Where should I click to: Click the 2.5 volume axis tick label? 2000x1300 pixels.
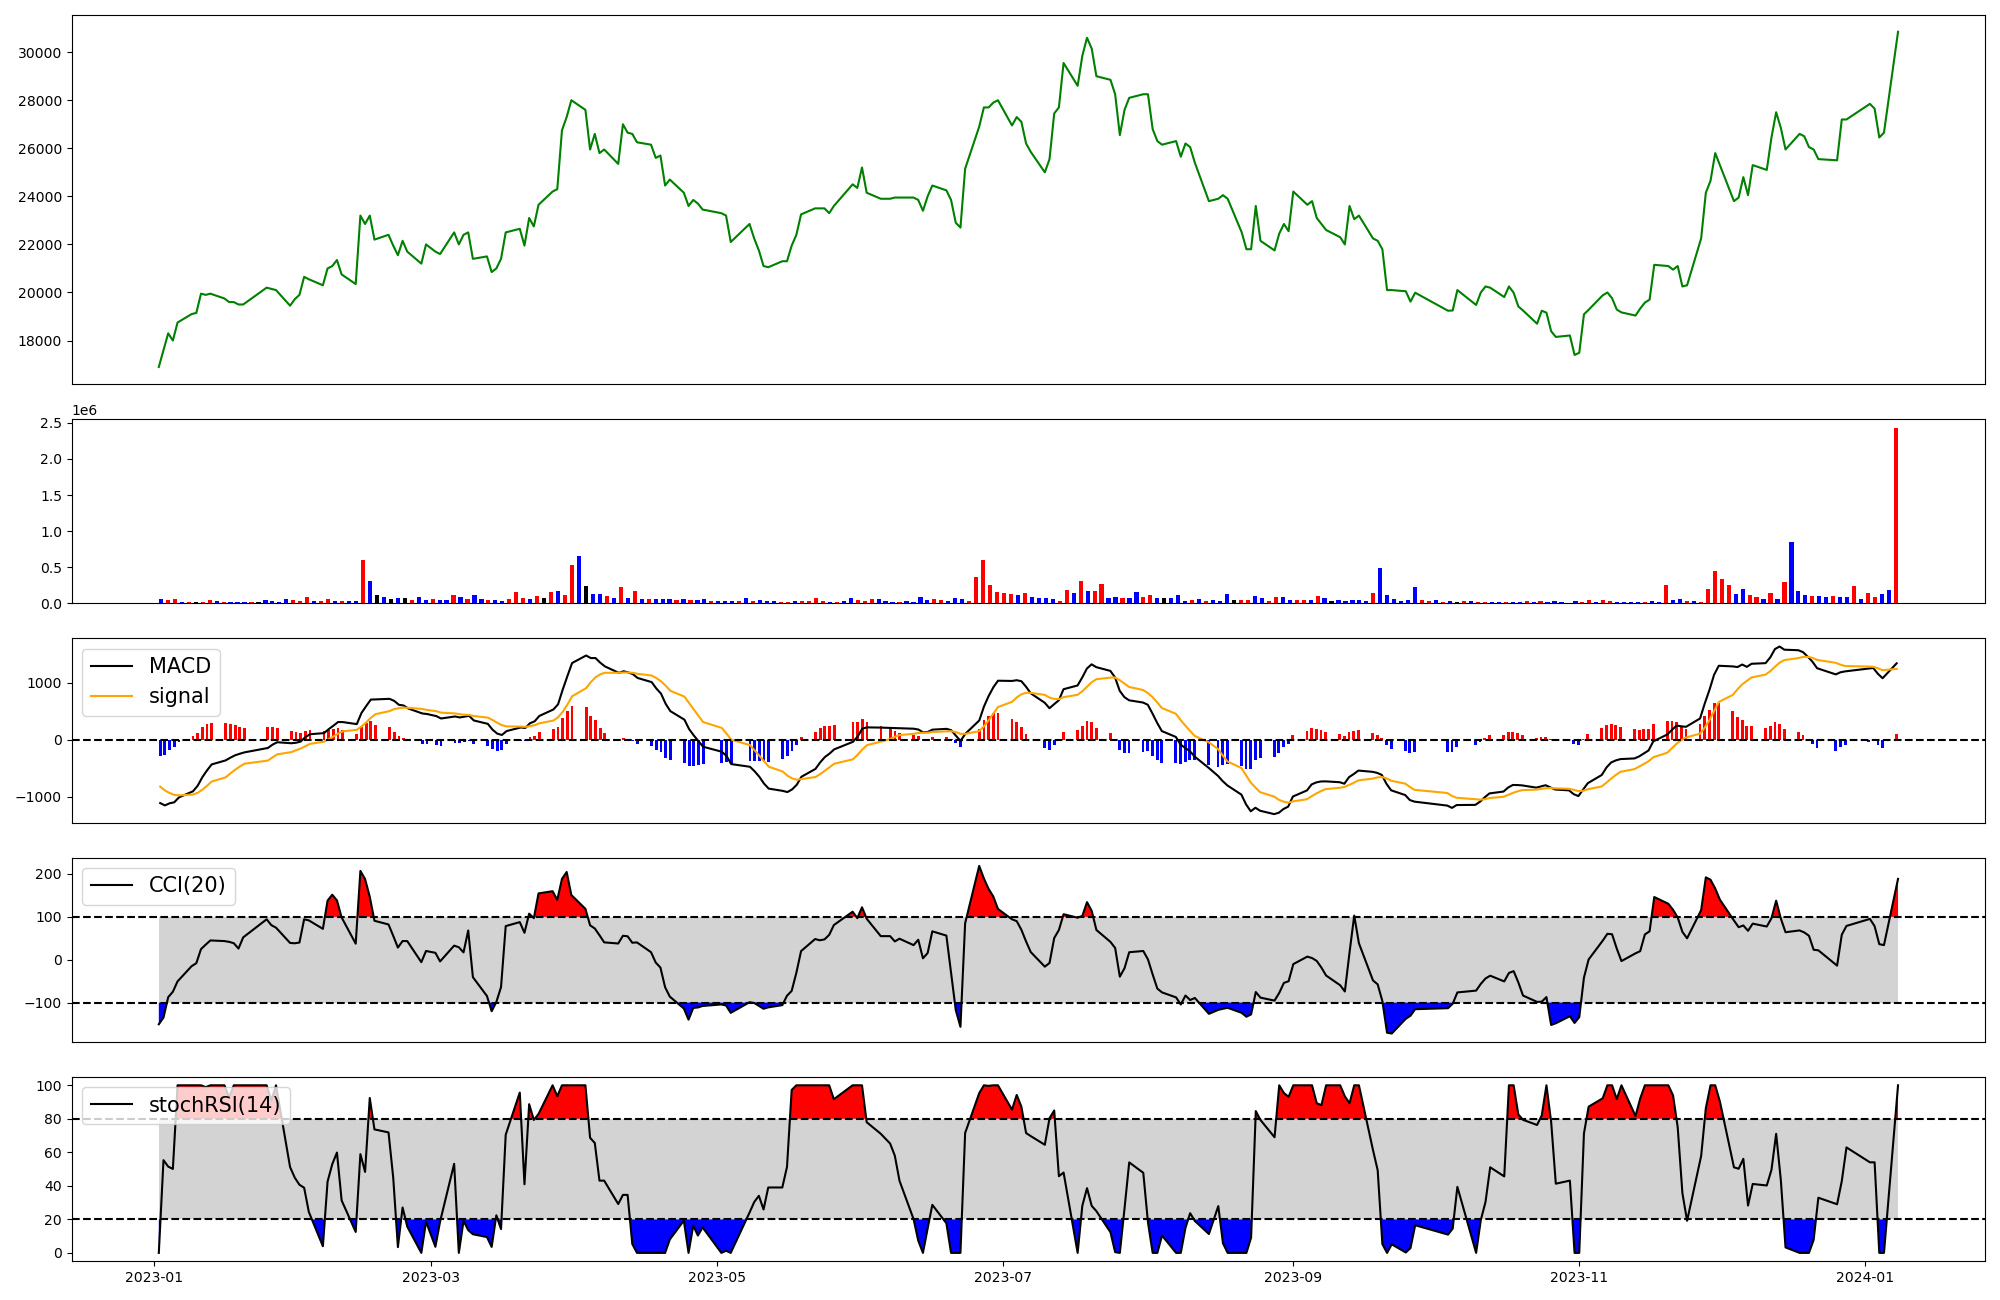pos(51,424)
